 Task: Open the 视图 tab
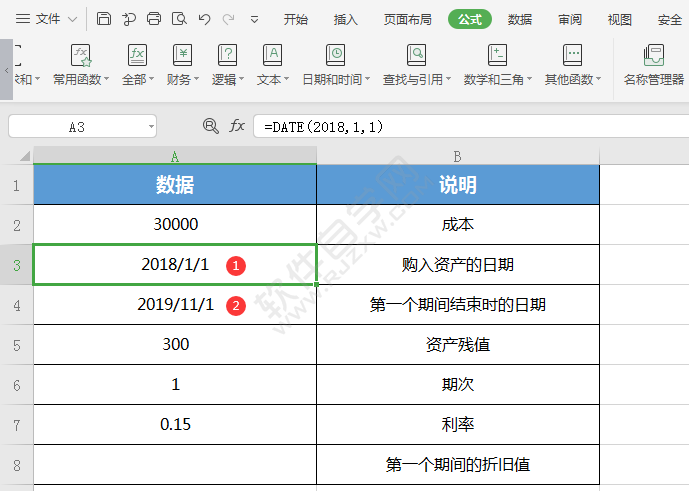[x=620, y=19]
